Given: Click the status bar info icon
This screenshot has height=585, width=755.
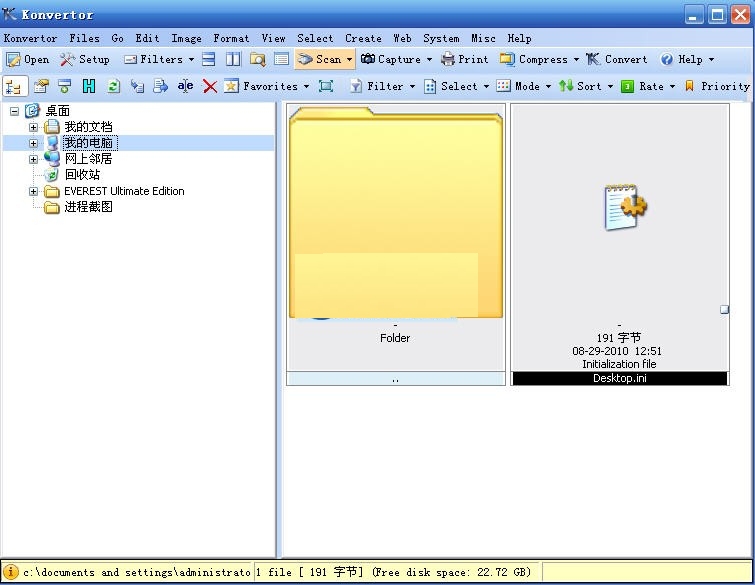Looking at the screenshot, I should 11,572.
